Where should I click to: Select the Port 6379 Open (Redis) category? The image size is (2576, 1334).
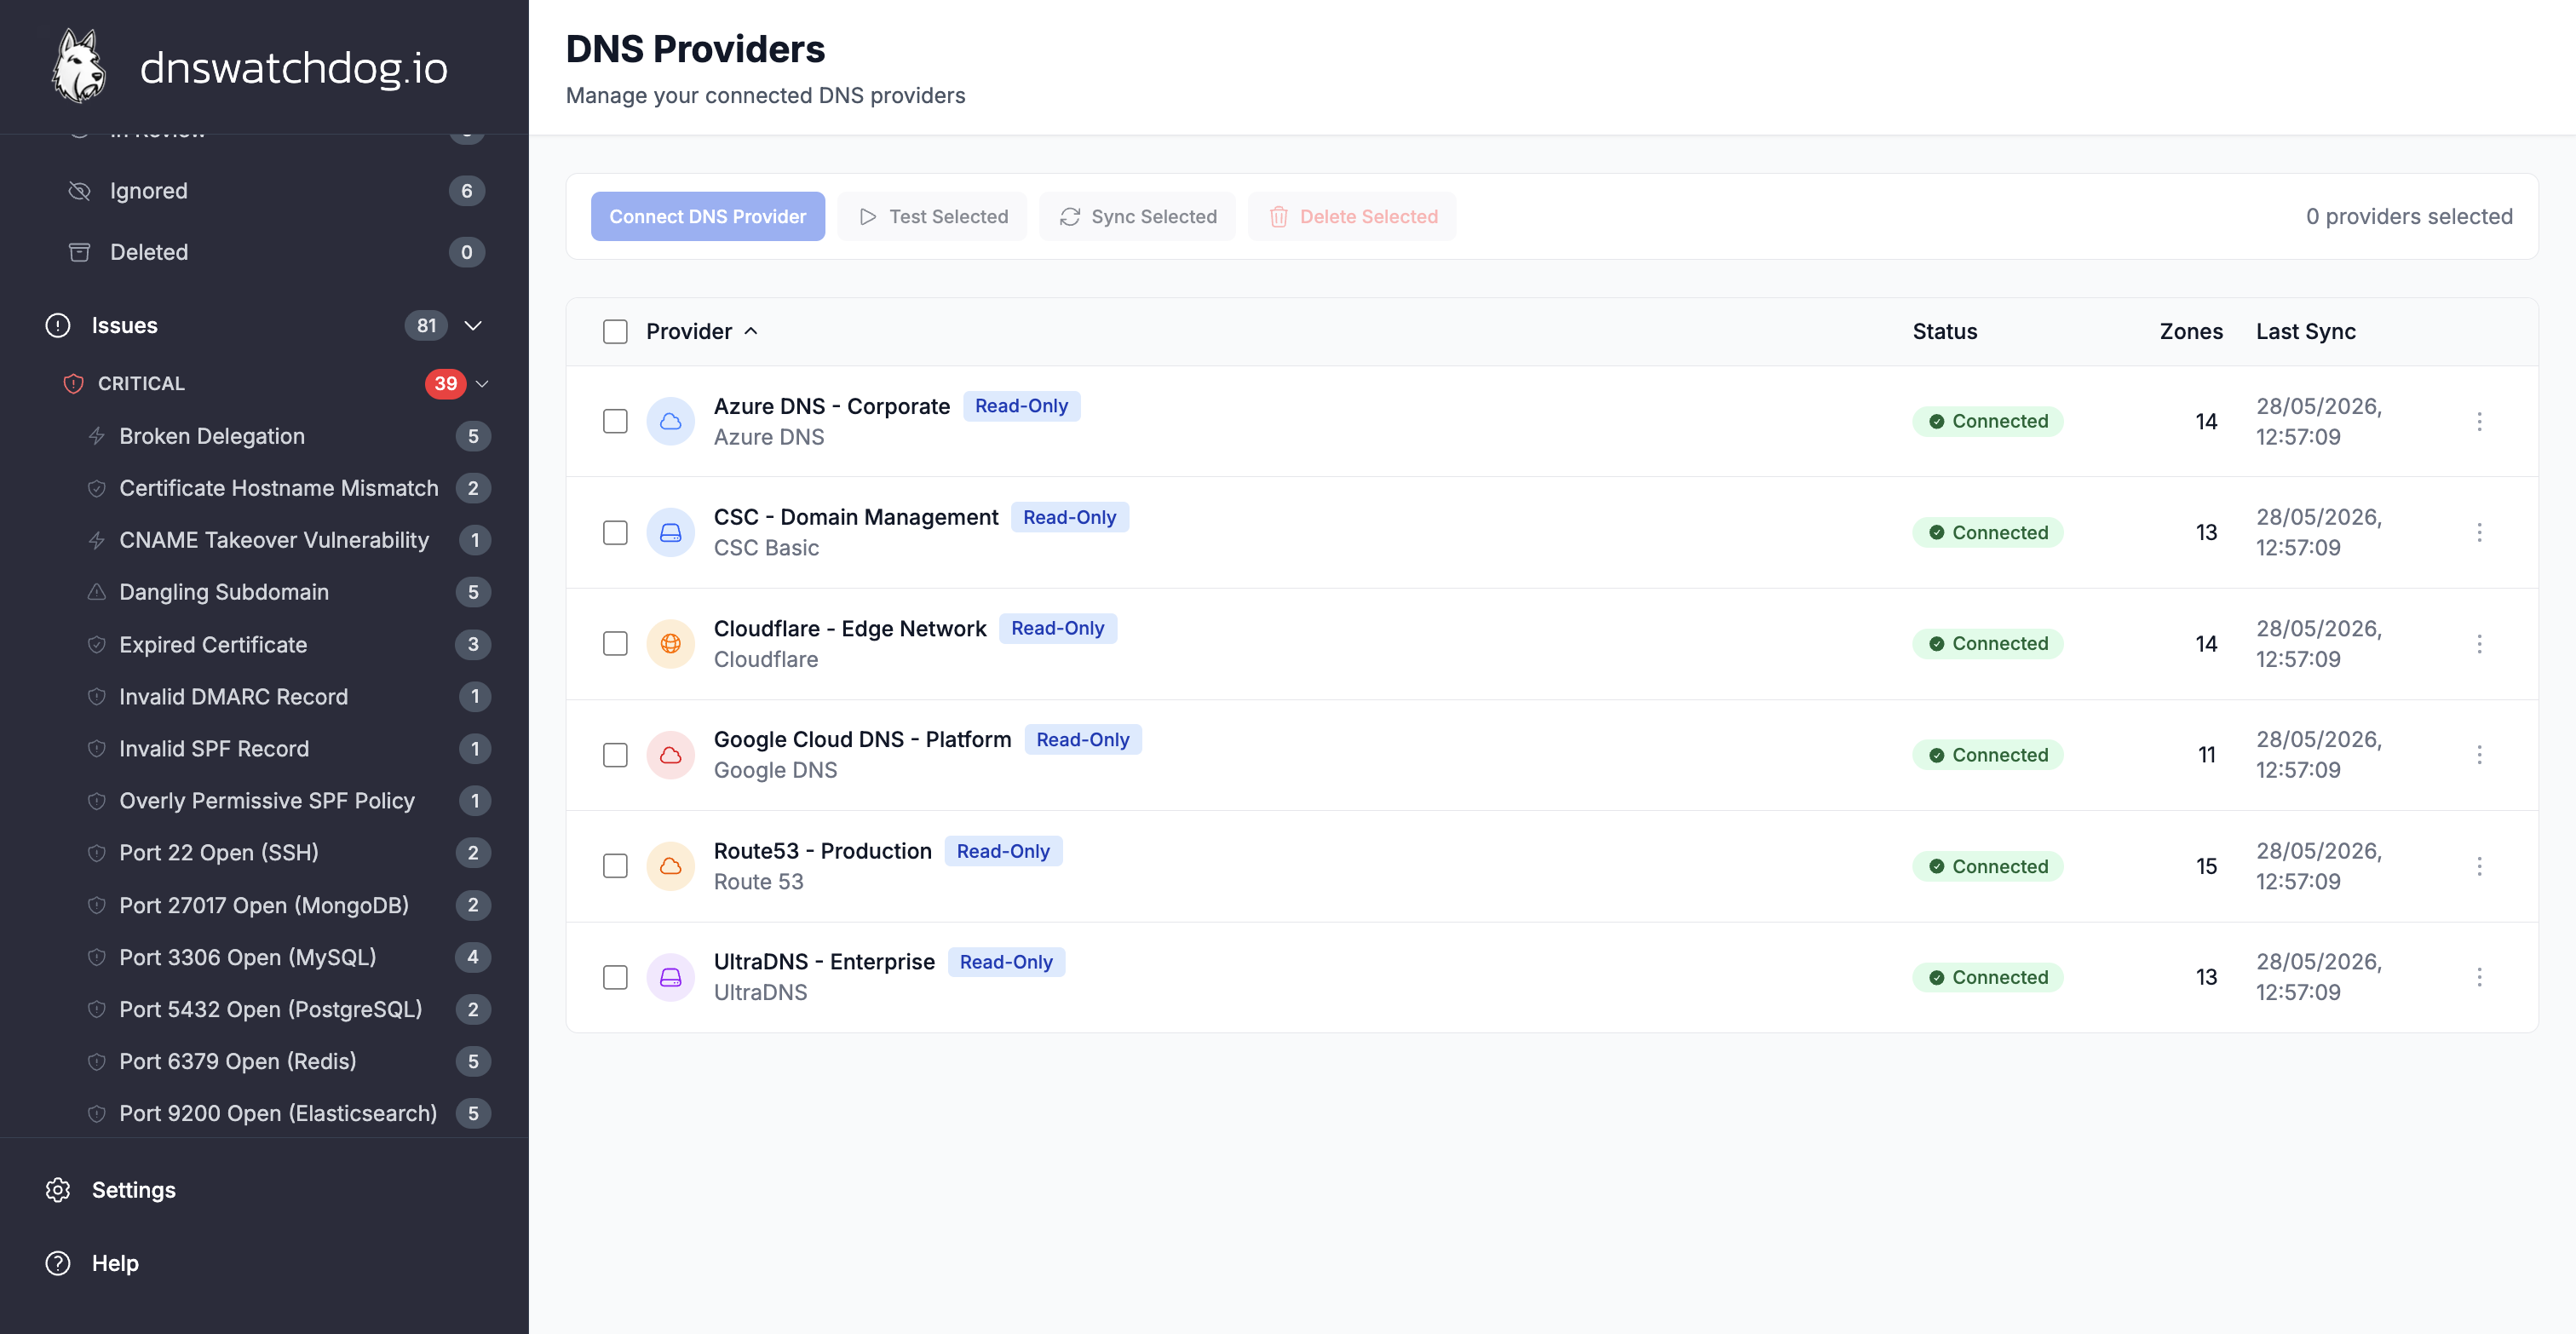click(287, 1062)
